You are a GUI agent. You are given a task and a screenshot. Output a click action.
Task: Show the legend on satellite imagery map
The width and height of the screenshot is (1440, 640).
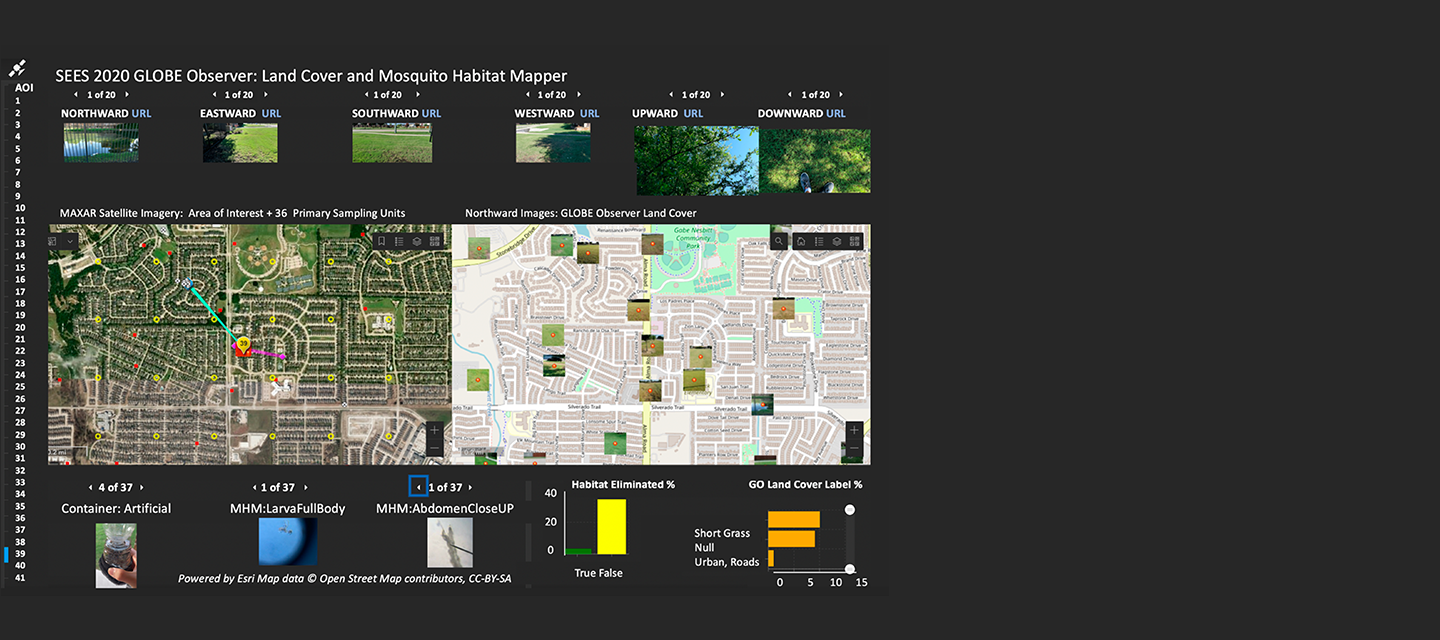399,241
